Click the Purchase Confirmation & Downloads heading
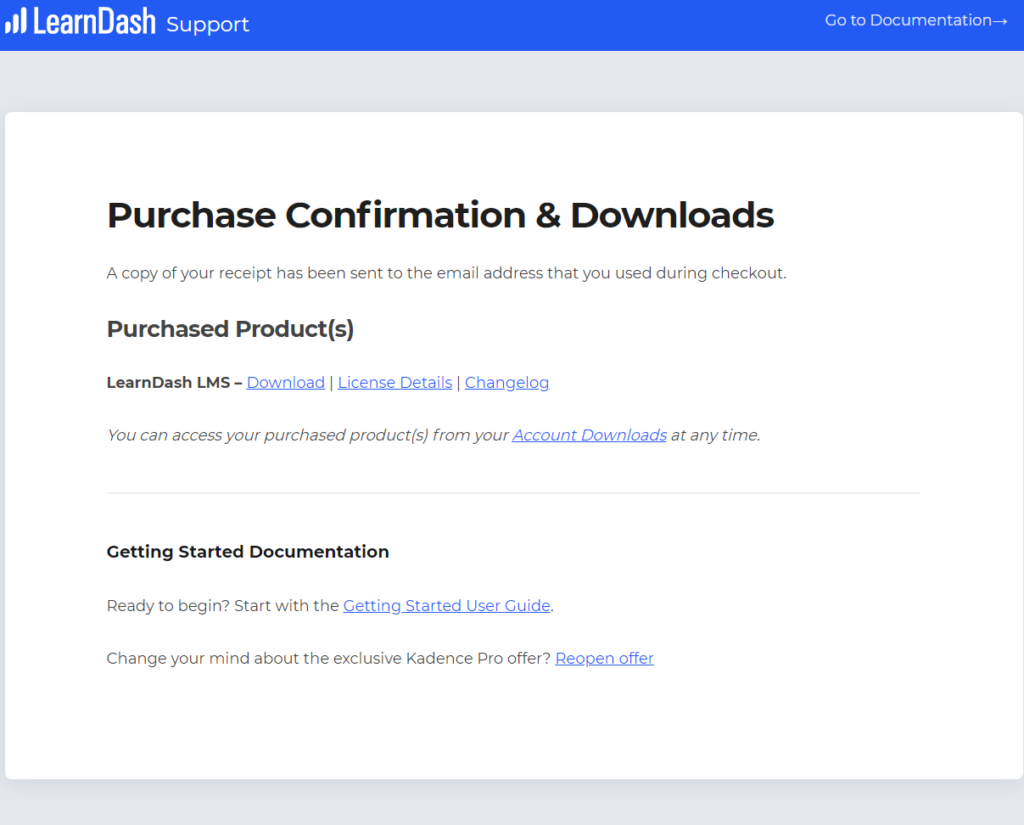 pyautogui.click(x=440, y=215)
